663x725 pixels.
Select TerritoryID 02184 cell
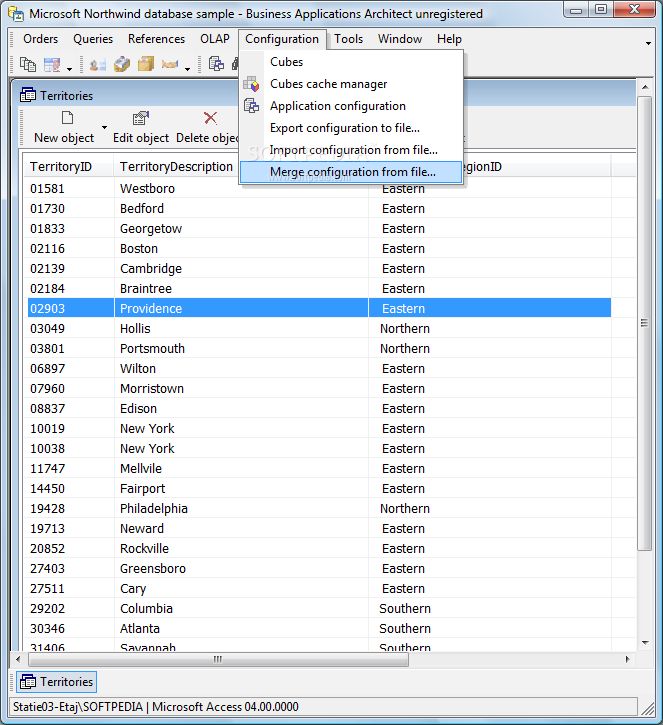[69, 289]
